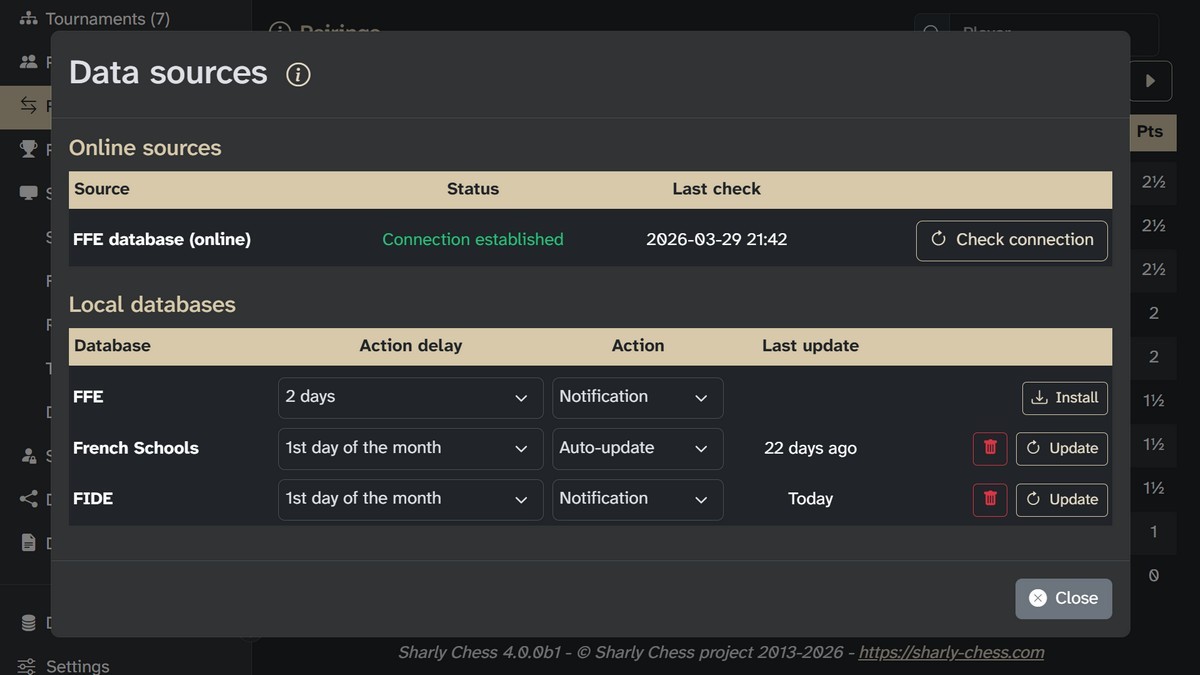Update the French Schools database
Image resolution: width=1200 pixels, height=675 pixels.
point(1062,448)
